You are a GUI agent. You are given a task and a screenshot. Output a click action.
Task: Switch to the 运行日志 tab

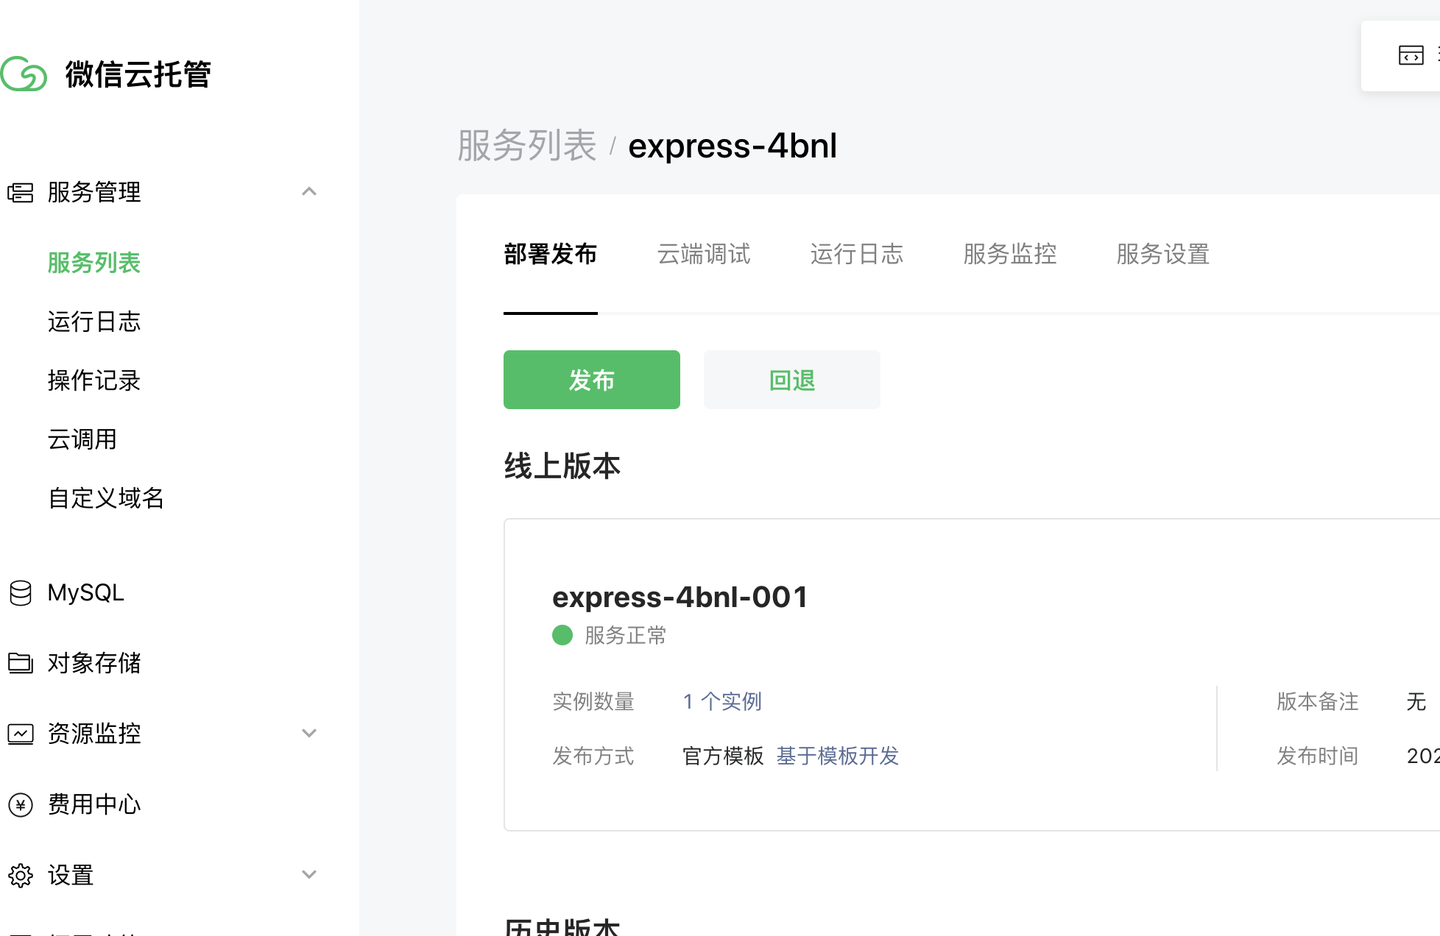click(x=856, y=254)
